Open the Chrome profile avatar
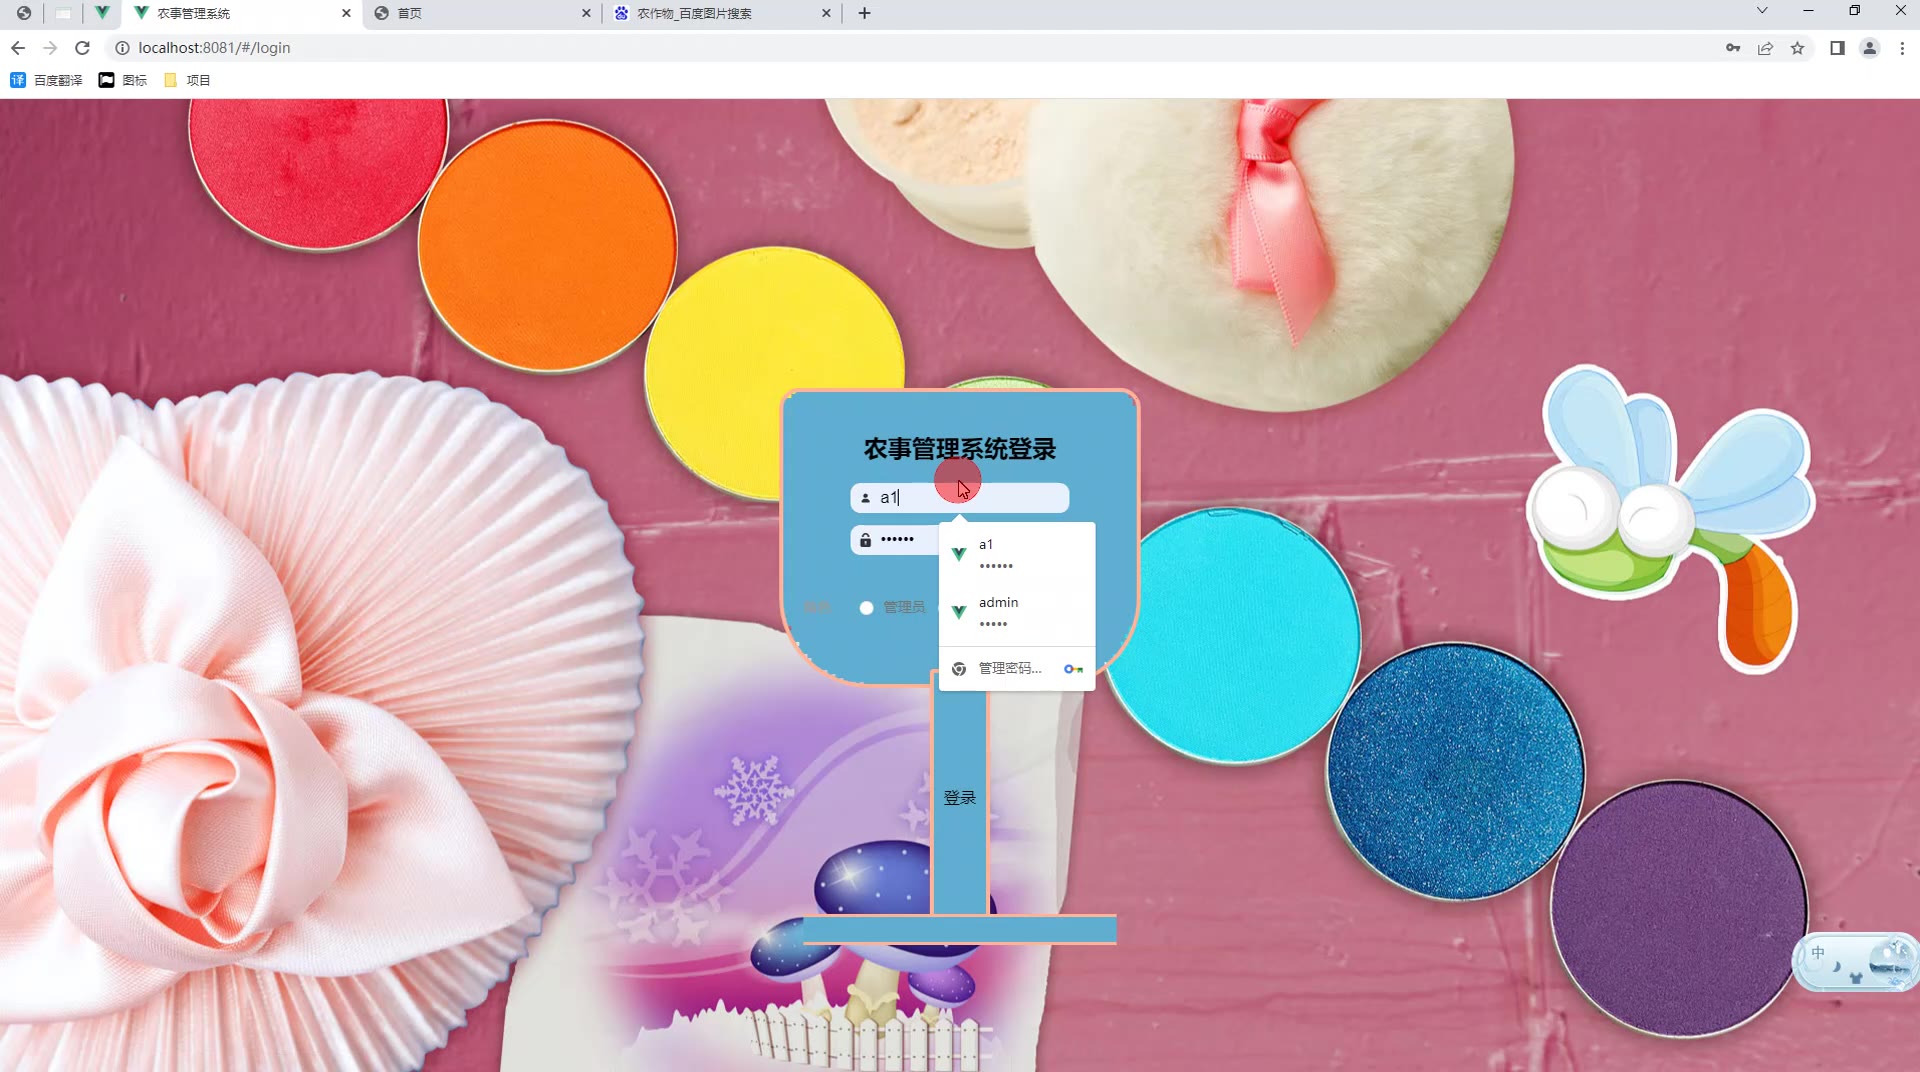 coord(1869,48)
